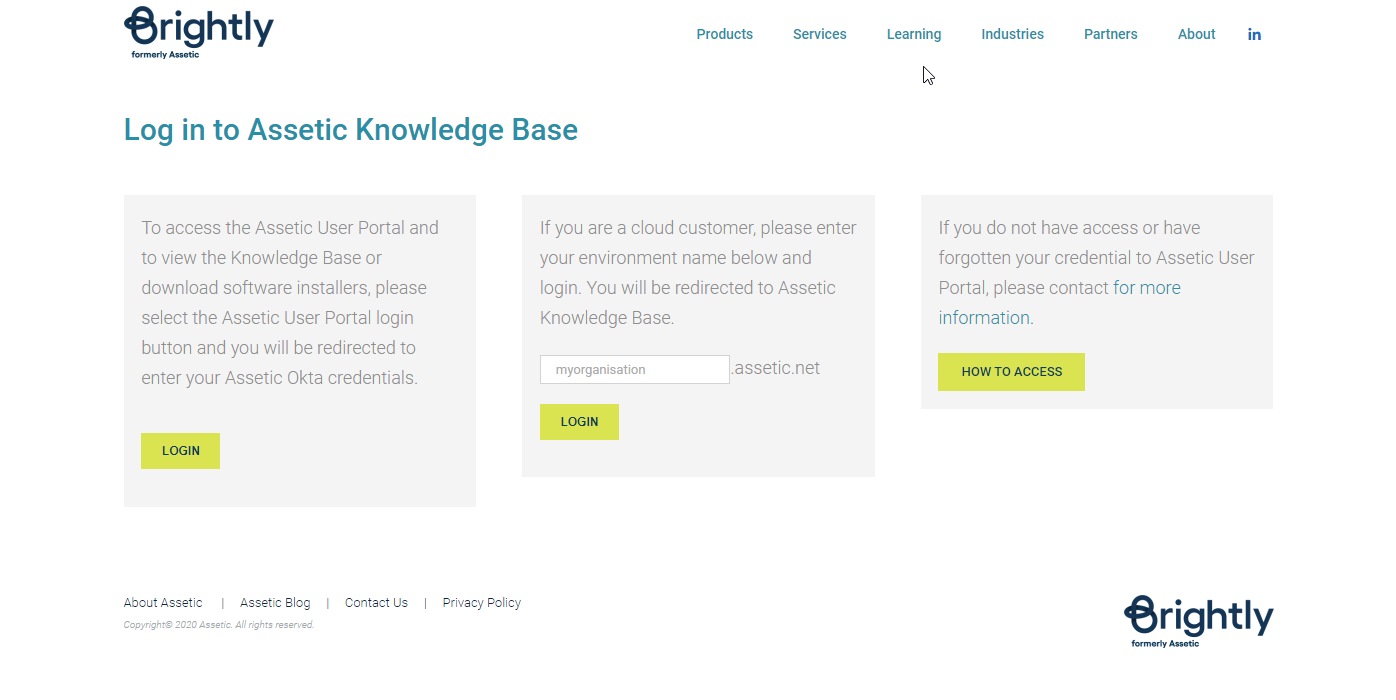Open the Assetic Blog footer link
Viewport: 1396px width, 700px height.
click(x=275, y=603)
